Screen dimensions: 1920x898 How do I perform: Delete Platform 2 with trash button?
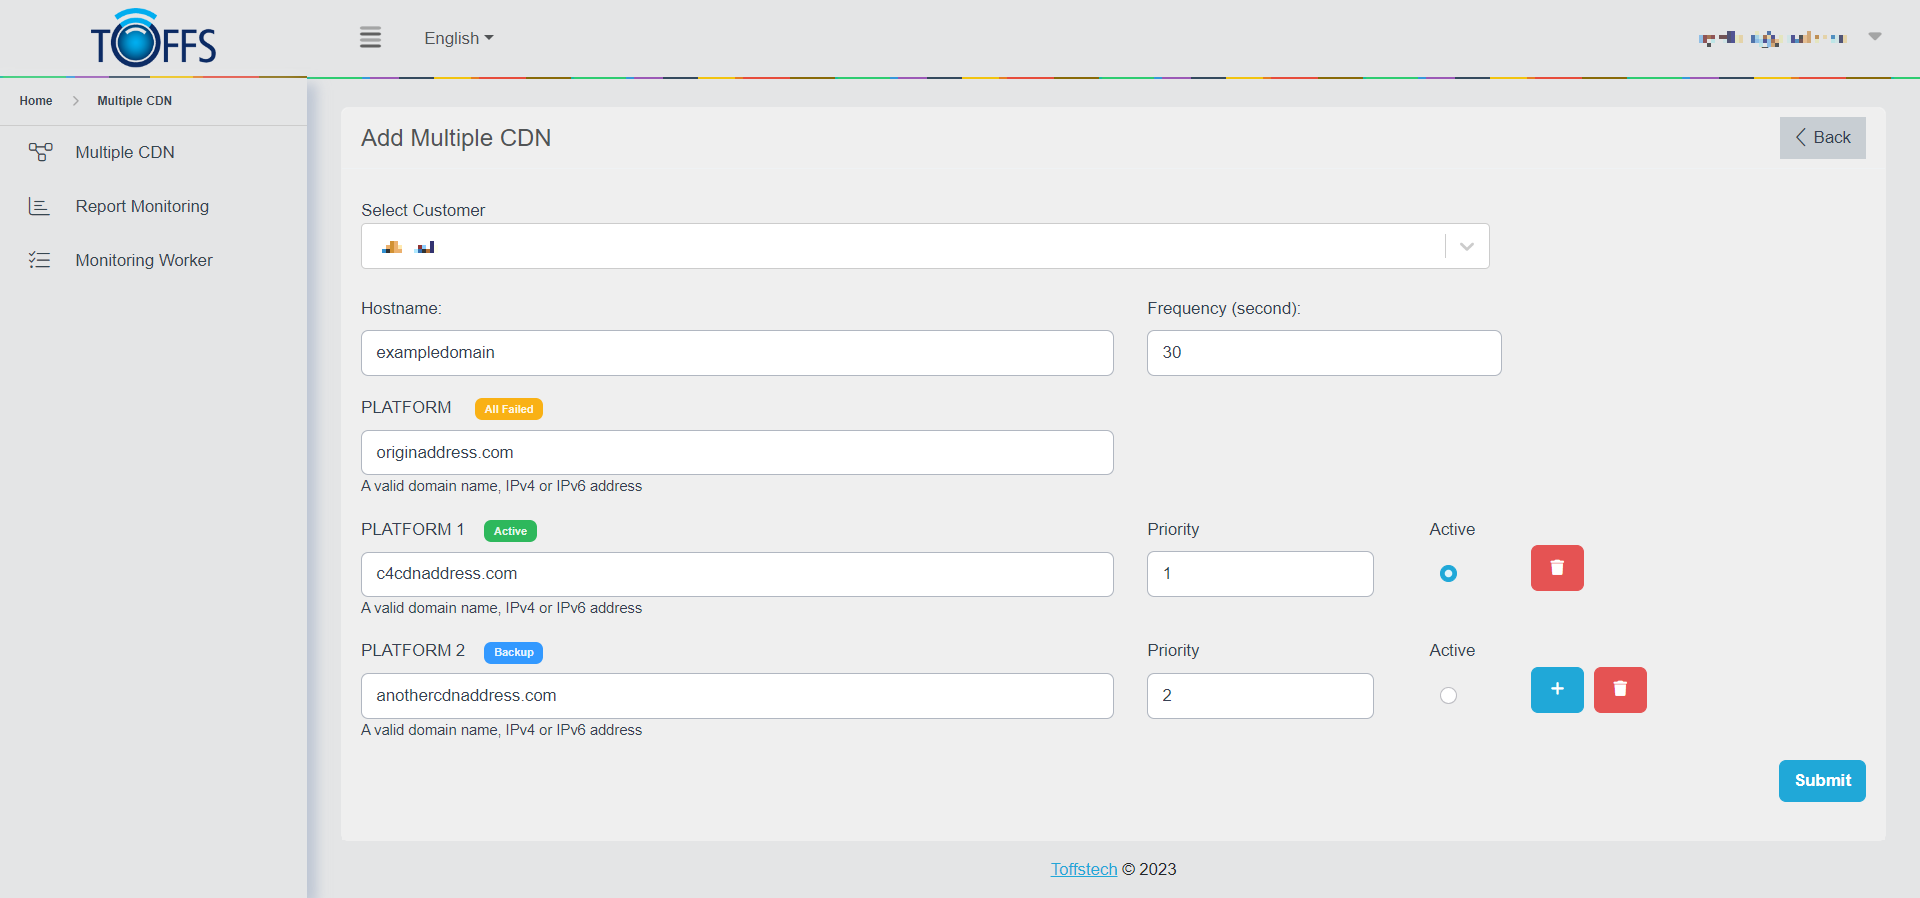(x=1619, y=690)
